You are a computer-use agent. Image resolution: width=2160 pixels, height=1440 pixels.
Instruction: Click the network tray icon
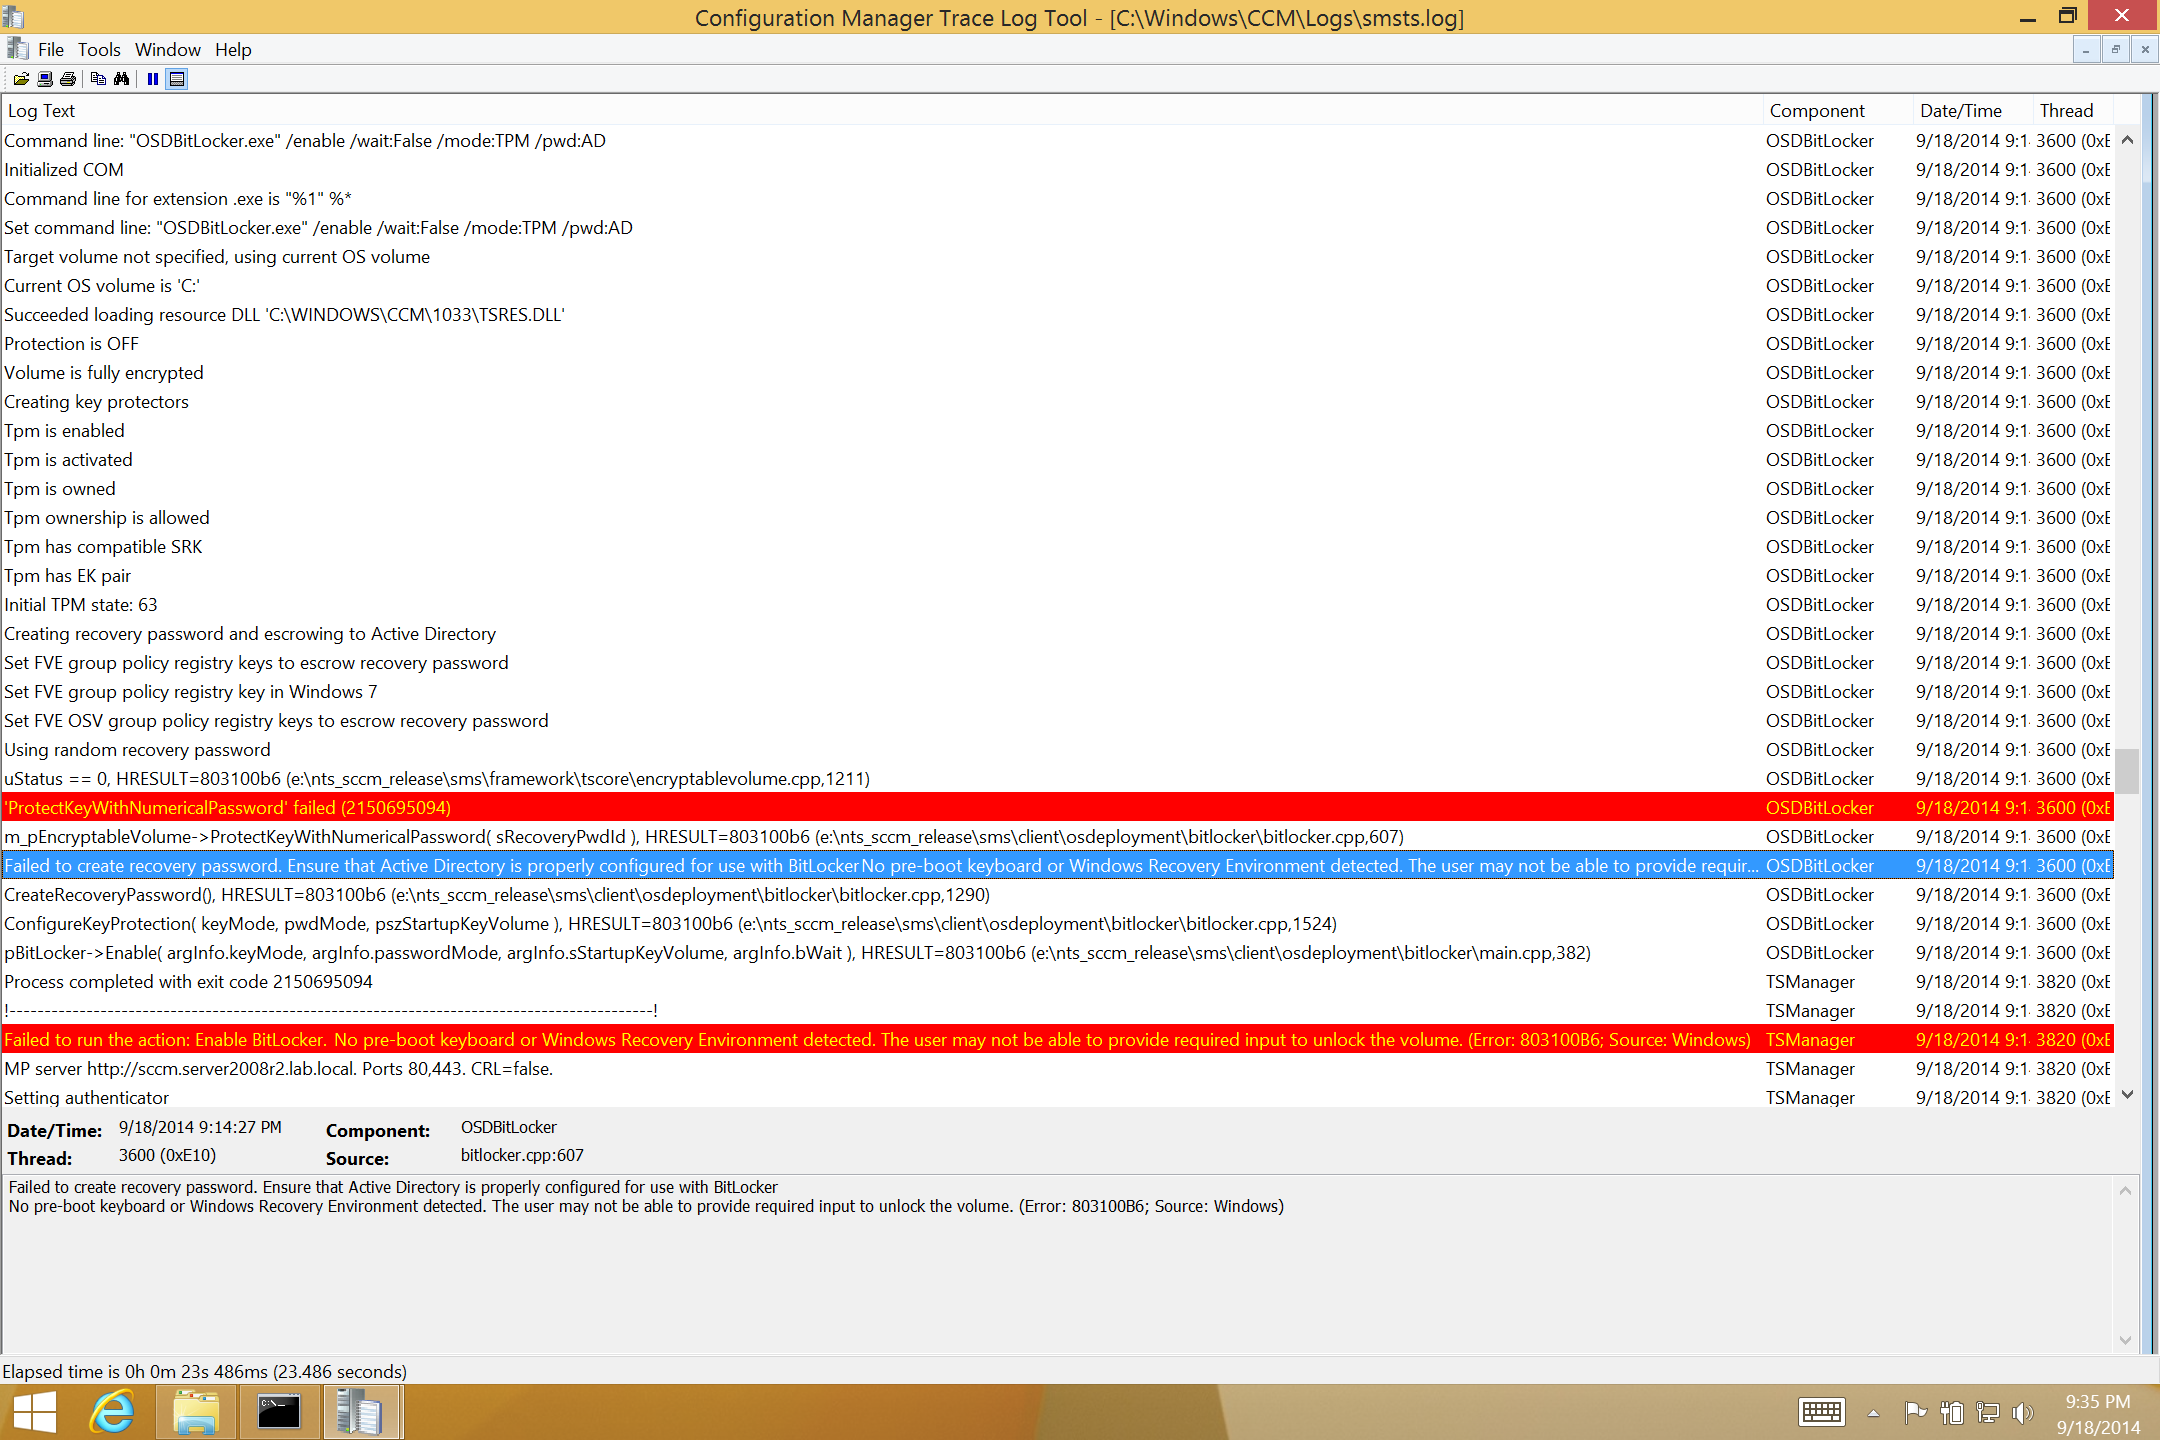pos(1988,1412)
